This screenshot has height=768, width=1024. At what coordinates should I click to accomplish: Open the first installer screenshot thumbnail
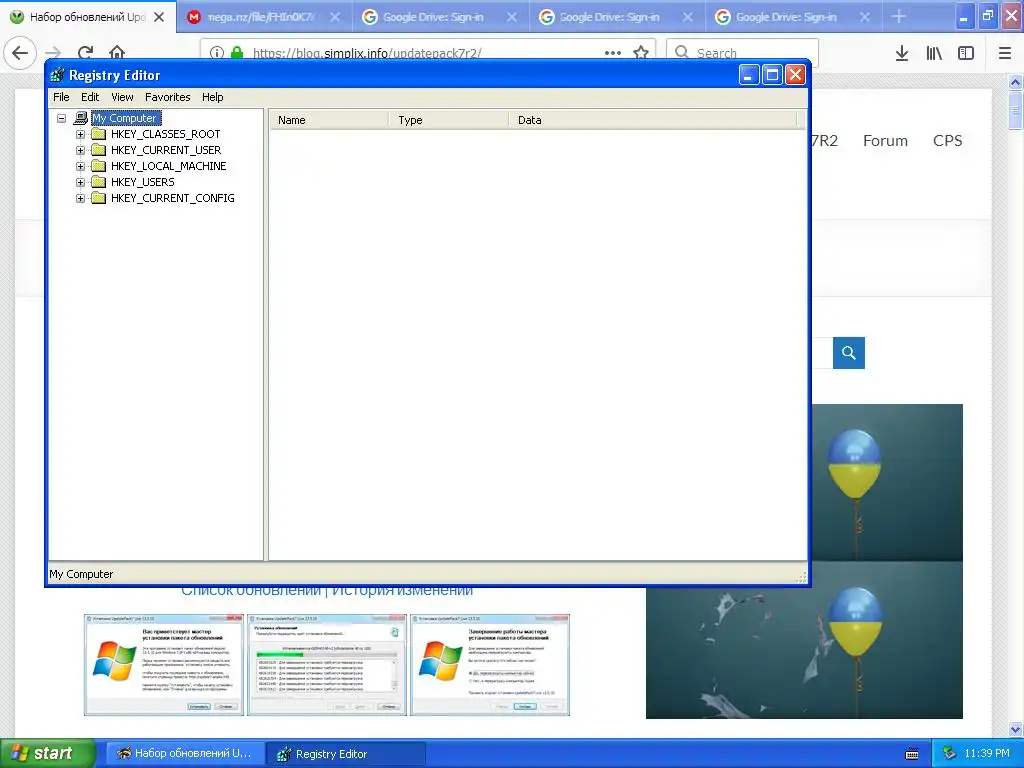tap(164, 665)
